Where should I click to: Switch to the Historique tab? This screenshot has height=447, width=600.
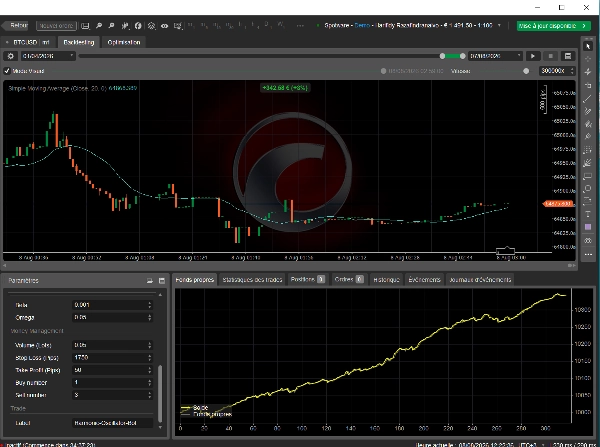click(x=386, y=280)
